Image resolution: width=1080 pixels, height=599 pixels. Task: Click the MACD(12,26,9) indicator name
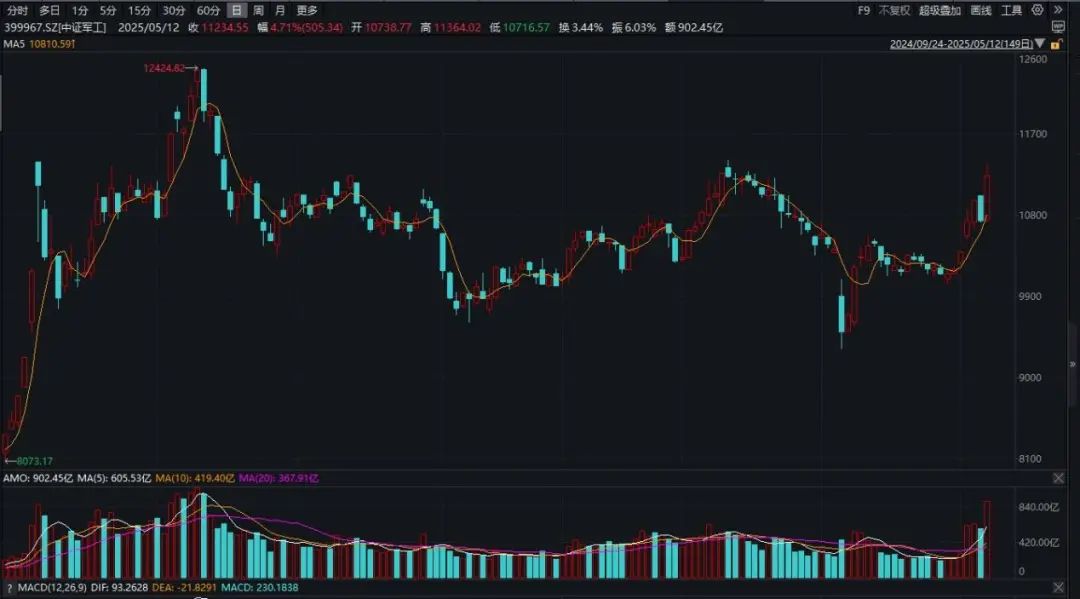point(52,587)
